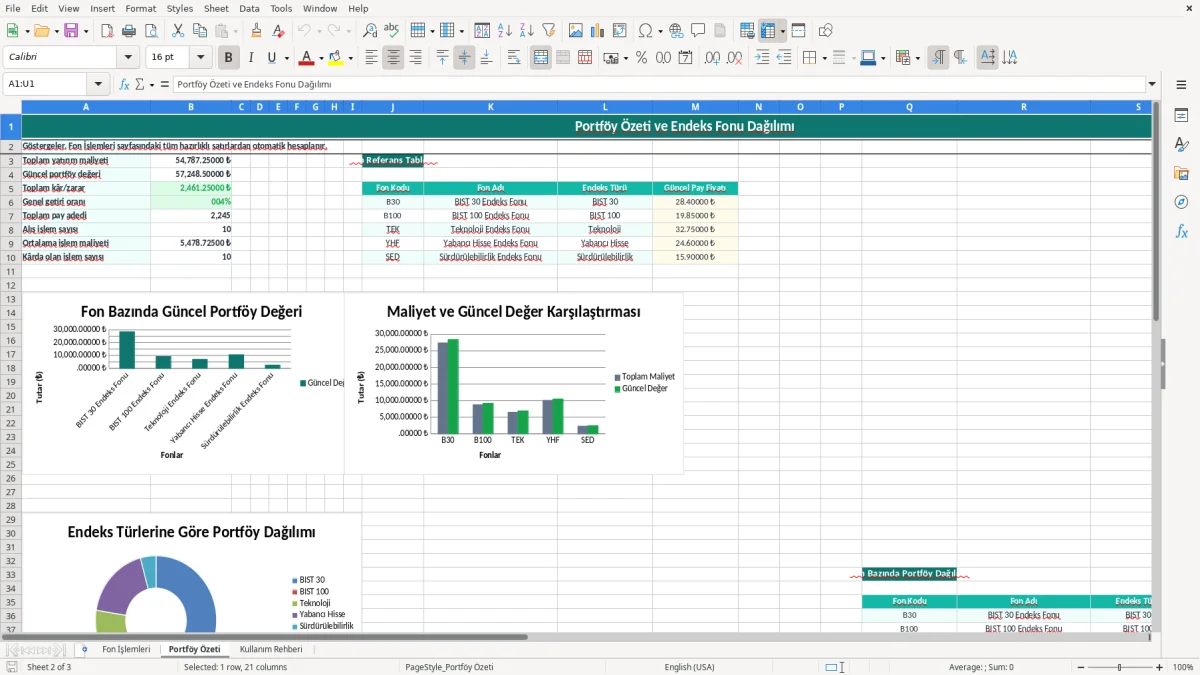
Task: Expand the formula bar
Action: (1152, 85)
